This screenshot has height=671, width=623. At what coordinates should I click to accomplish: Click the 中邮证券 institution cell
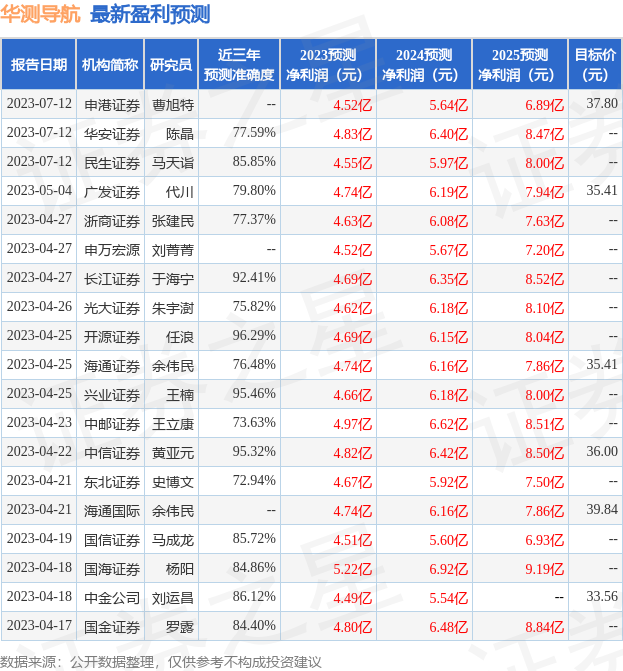click(x=112, y=424)
